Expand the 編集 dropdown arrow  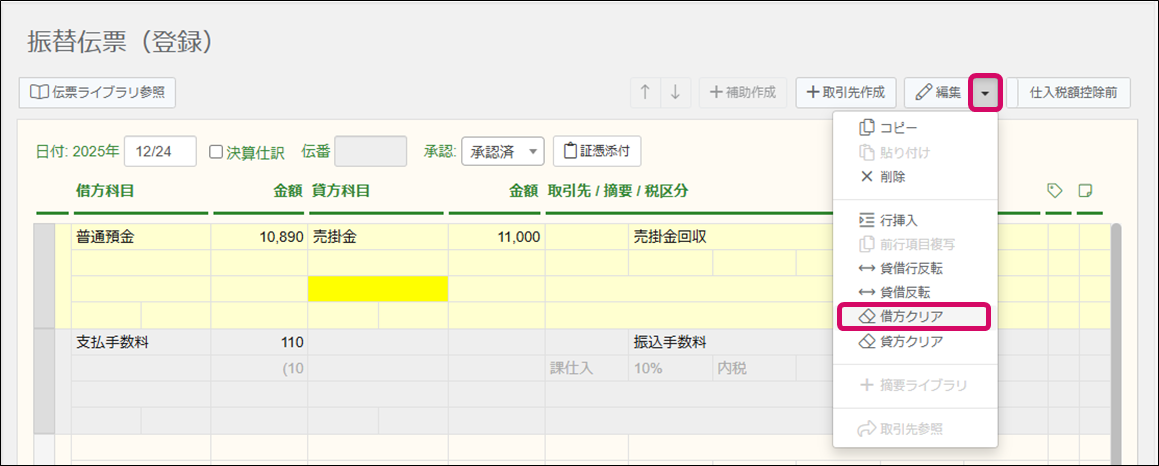coord(985,93)
